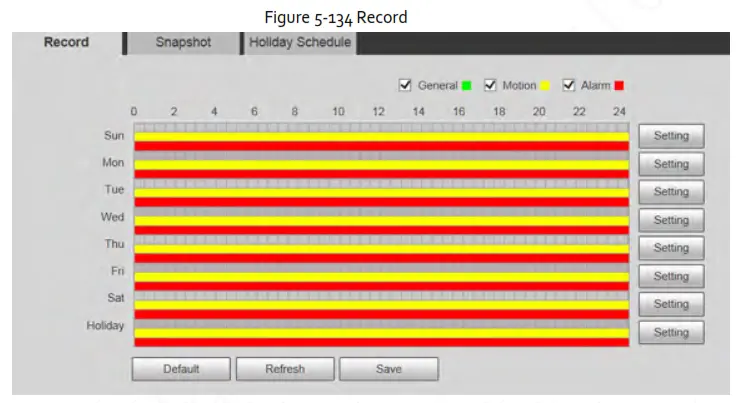
Task: Click Friday's red alarm timeline bar
Action: pyautogui.click(x=382, y=286)
